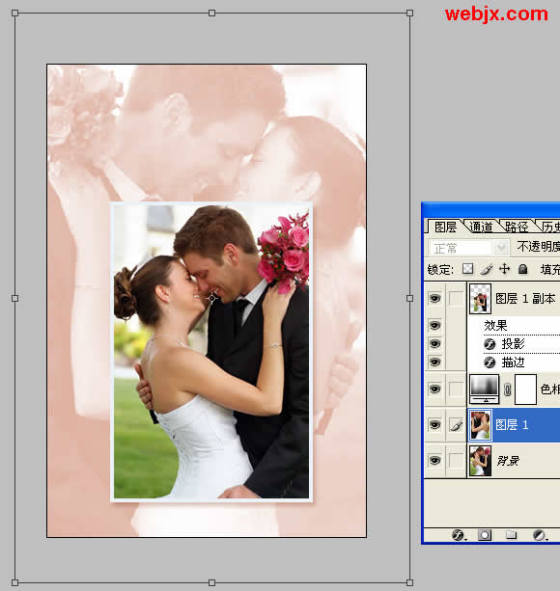This screenshot has height=591, width=560.
Task: Click the 图层 1 副本 layer name
Action: pos(525,299)
